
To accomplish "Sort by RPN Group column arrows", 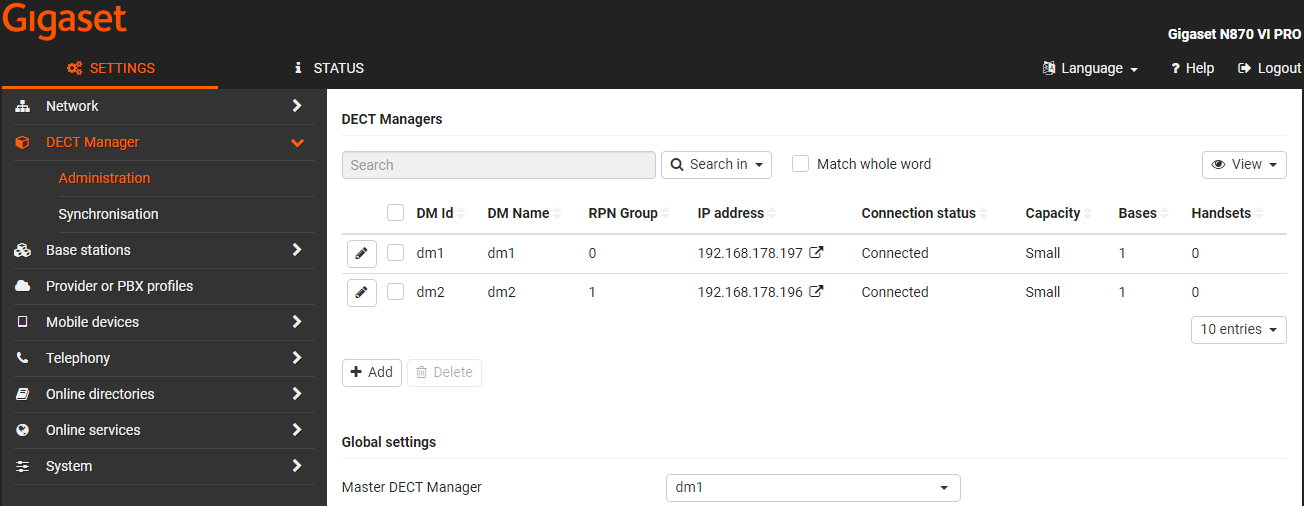I will [667, 214].
